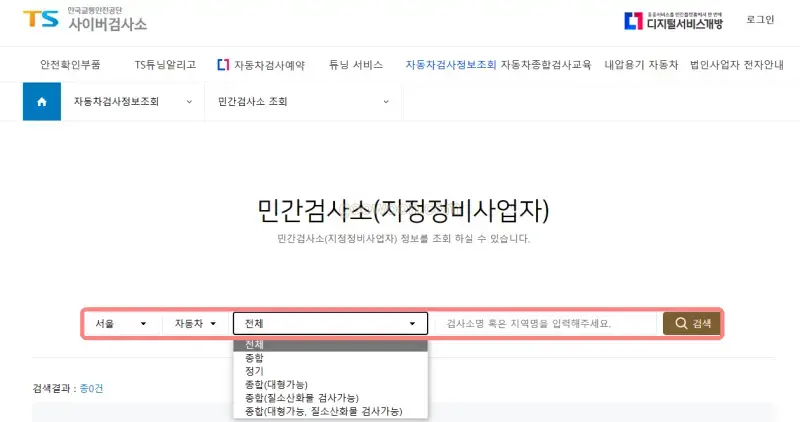Viewport: 800px width, 422px height.
Task: Select 자동차검사정보조회 in top navigation
Action: pyautogui.click(x=450, y=64)
